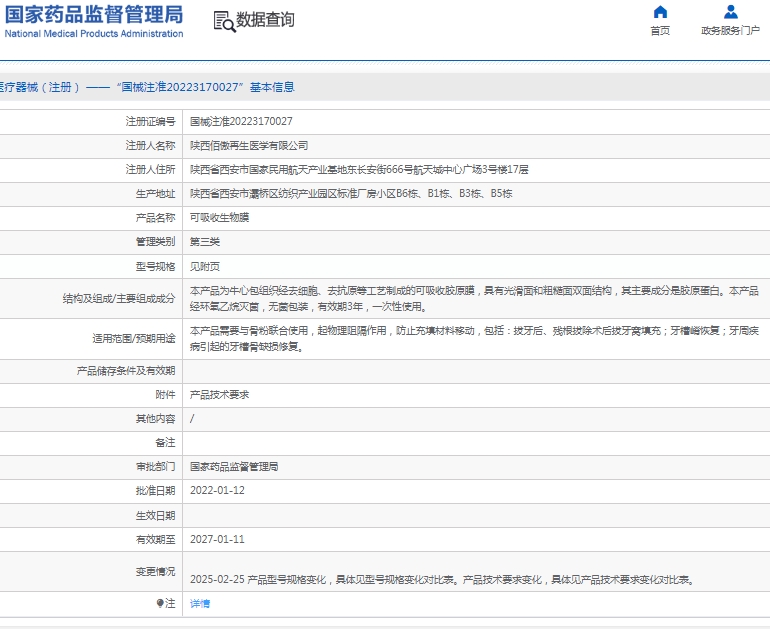
Task: Click the data query magnifier icon
Action: point(224,22)
